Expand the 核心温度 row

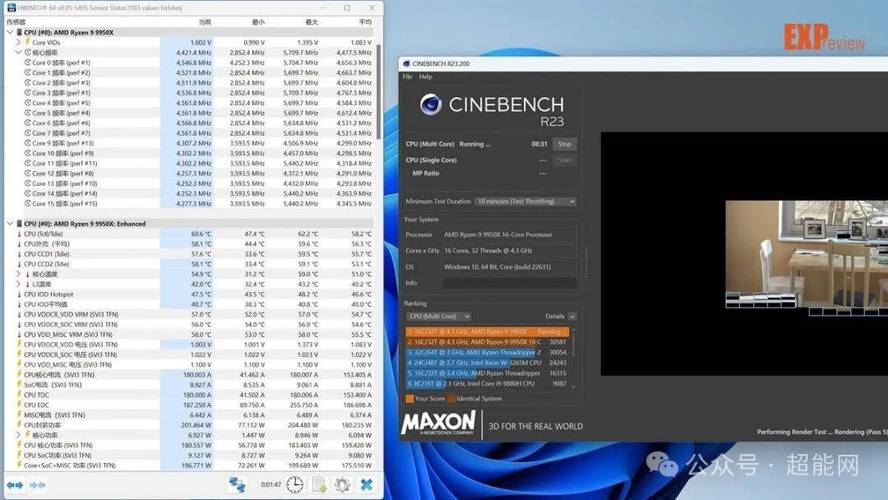[18, 274]
